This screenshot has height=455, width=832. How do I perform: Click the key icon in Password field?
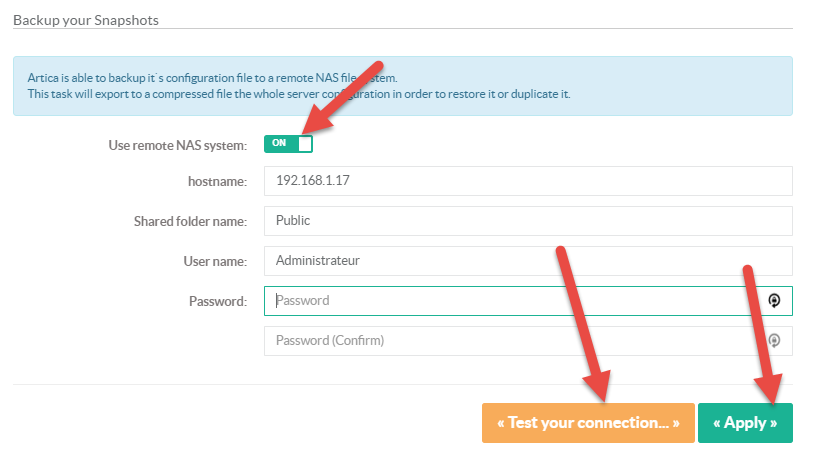[x=774, y=301]
